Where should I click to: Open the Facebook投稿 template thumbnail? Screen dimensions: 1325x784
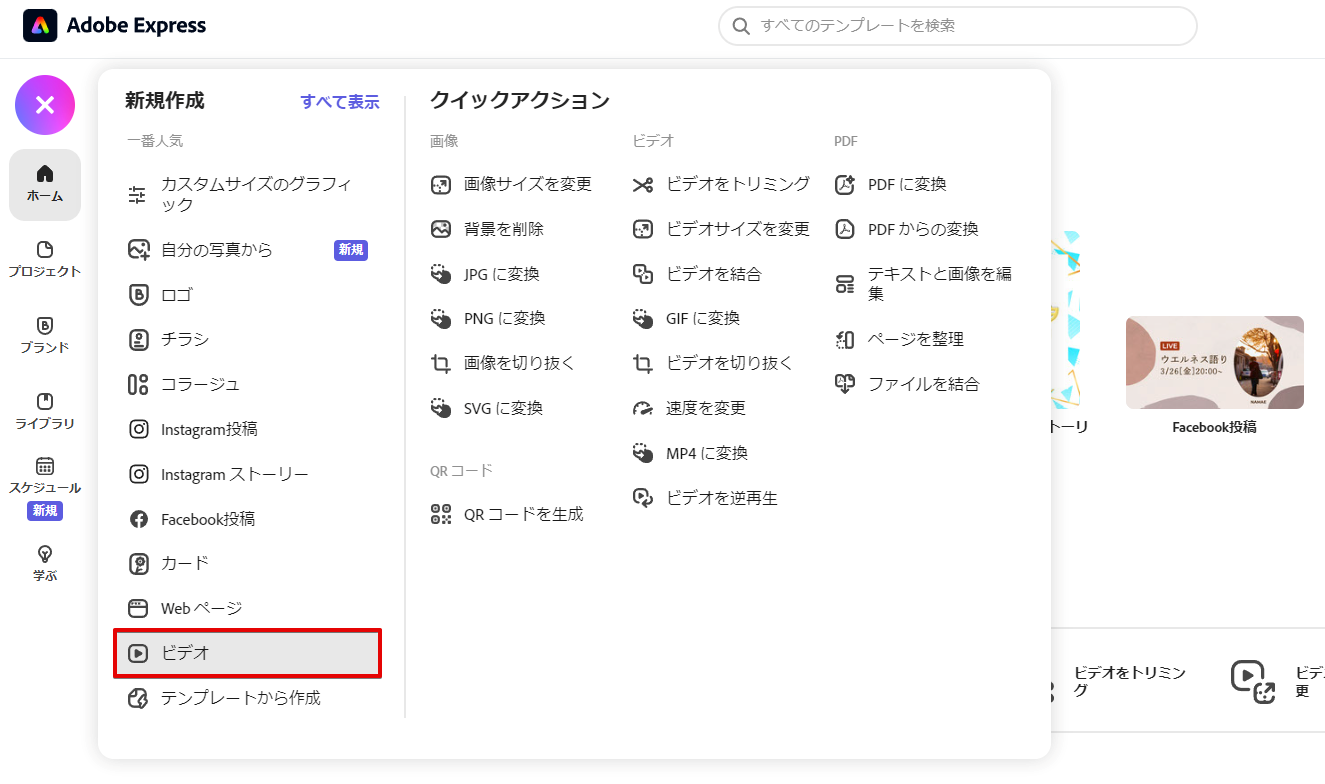point(1214,363)
